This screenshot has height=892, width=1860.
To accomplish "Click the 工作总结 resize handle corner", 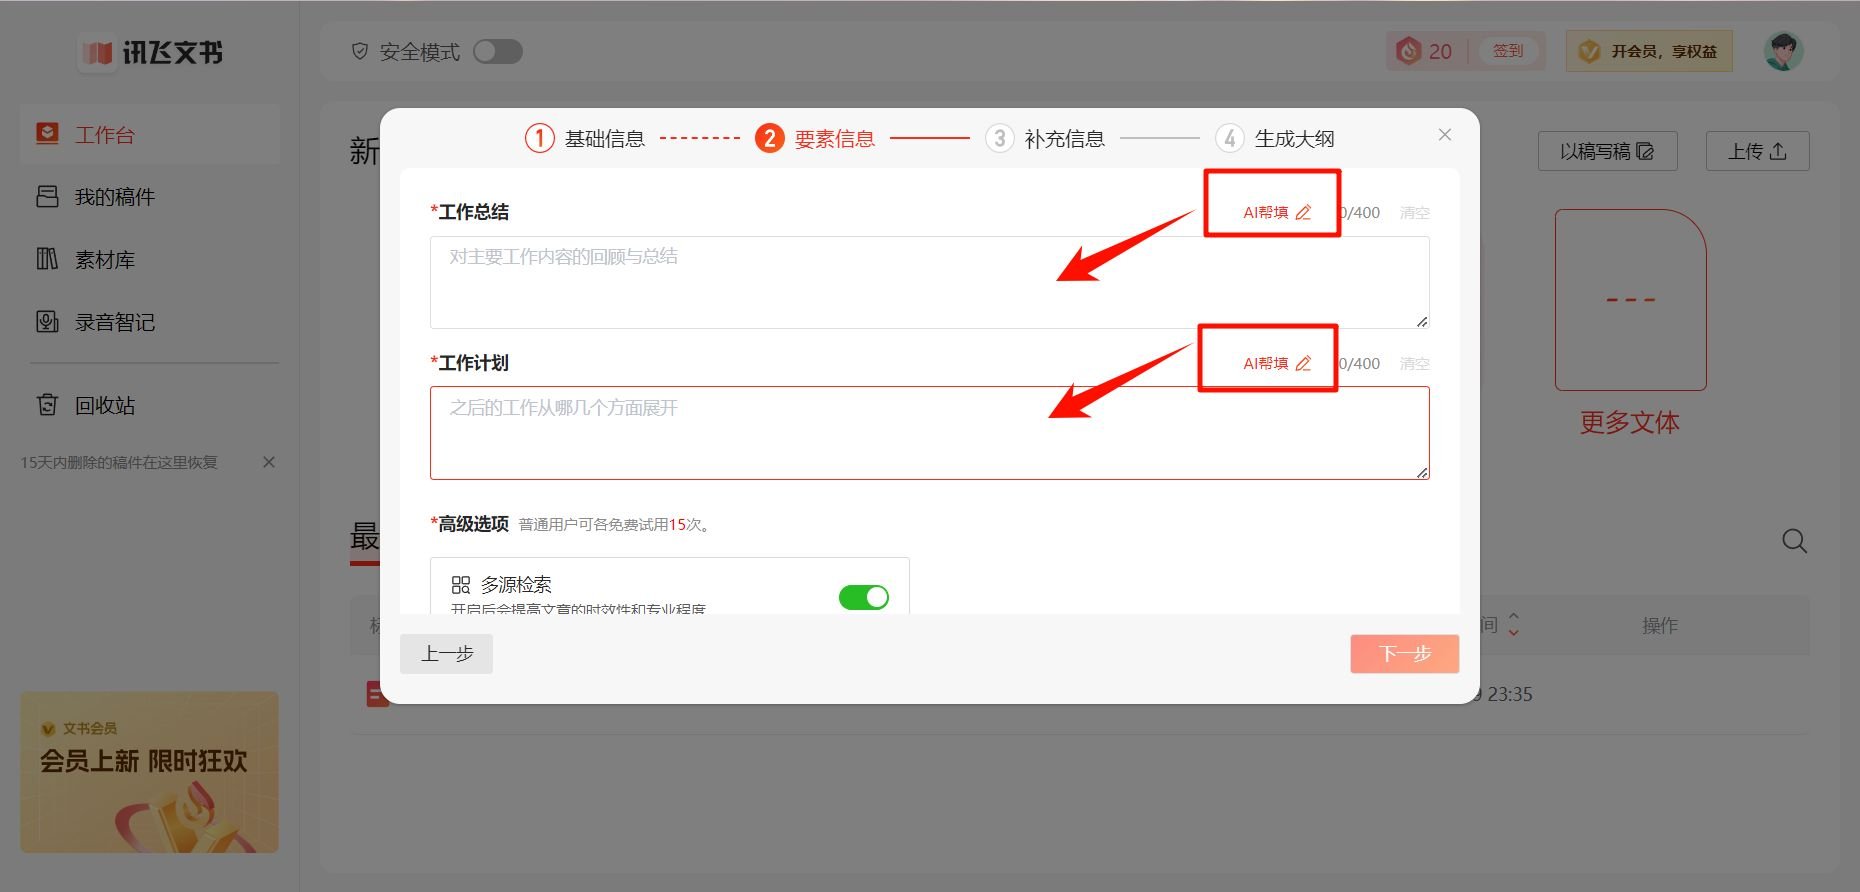I will click(x=1422, y=321).
